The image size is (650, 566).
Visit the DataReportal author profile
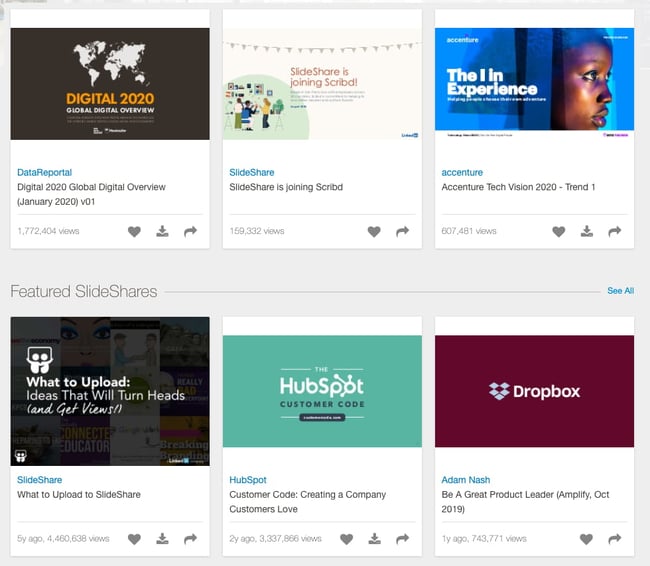45,172
